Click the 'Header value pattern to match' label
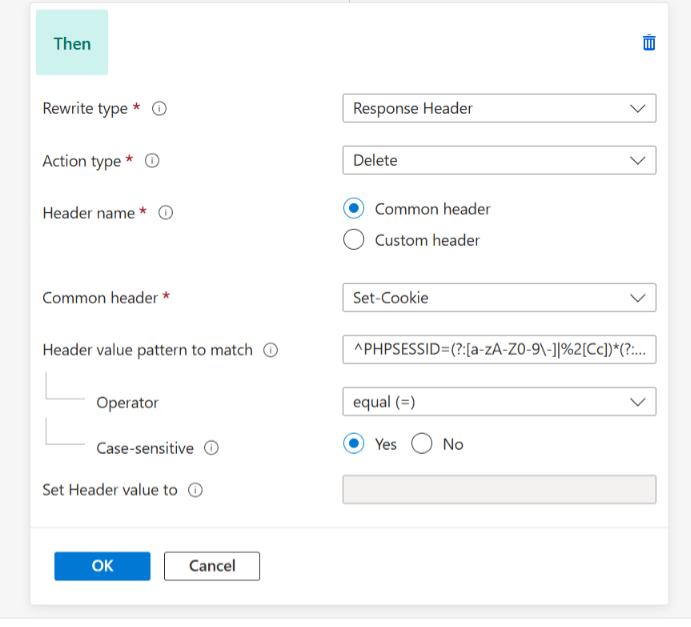Image resolution: width=691 pixels, height=627 pixels. (148, 350)
